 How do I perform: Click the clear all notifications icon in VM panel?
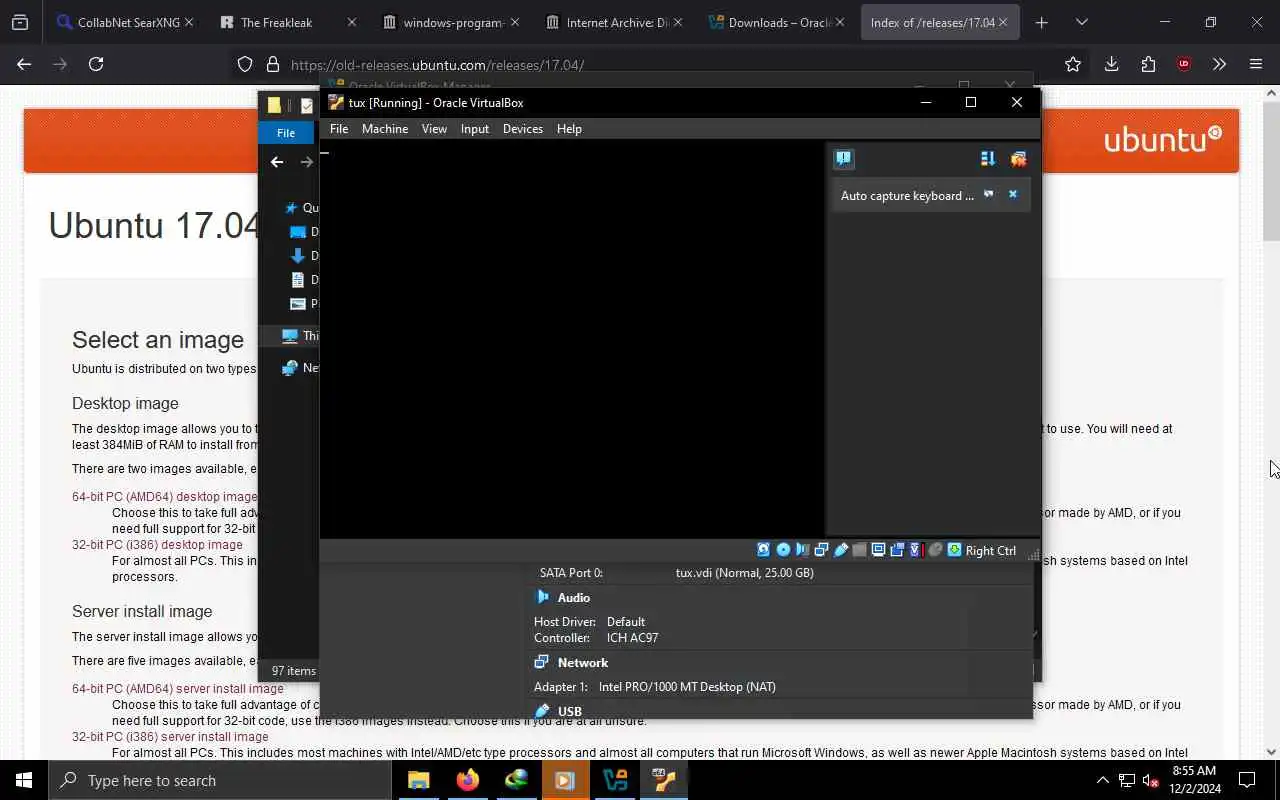pyautogui.click(x=1018, y=158)
